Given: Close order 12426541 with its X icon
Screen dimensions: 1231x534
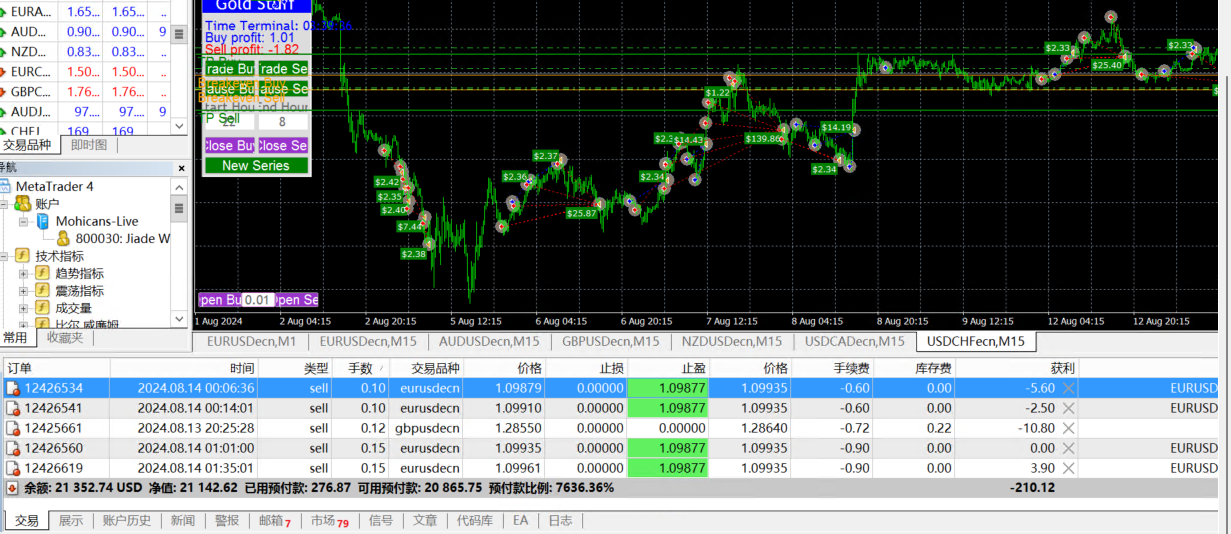Looking at the screenshot, I should (1068, 408).
